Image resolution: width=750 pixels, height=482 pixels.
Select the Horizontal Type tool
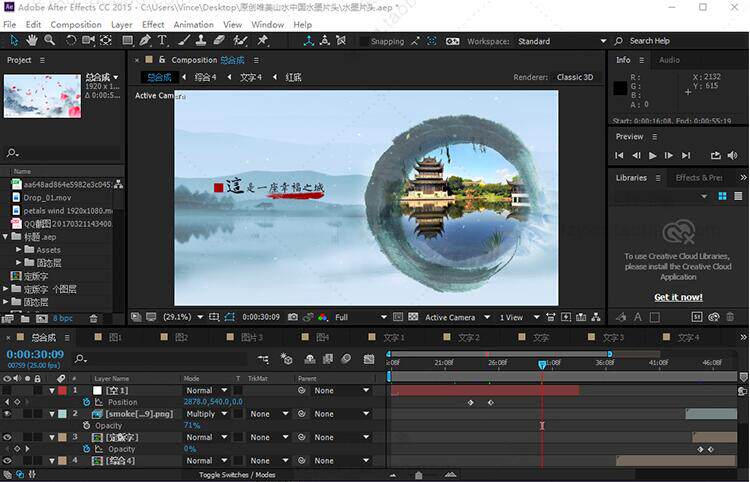coord(163,41)
